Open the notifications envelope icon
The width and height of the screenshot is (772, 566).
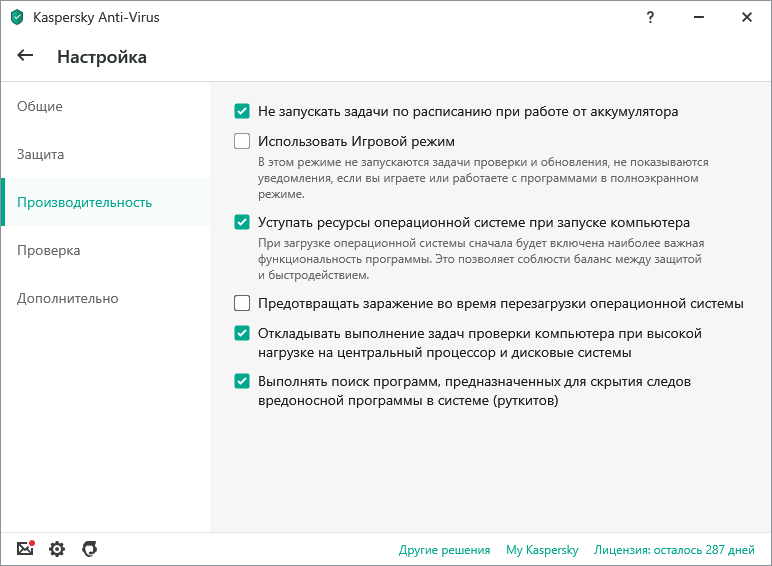click(x=25, y=548)
